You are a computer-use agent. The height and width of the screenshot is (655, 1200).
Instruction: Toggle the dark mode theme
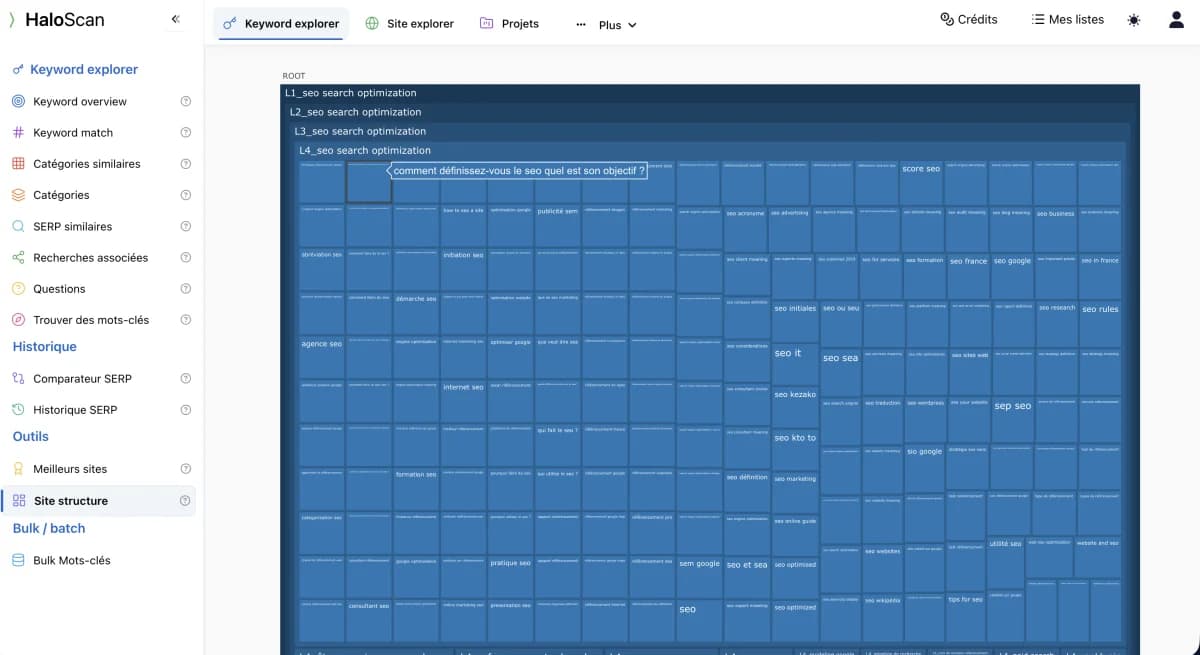coord(1133,19)
